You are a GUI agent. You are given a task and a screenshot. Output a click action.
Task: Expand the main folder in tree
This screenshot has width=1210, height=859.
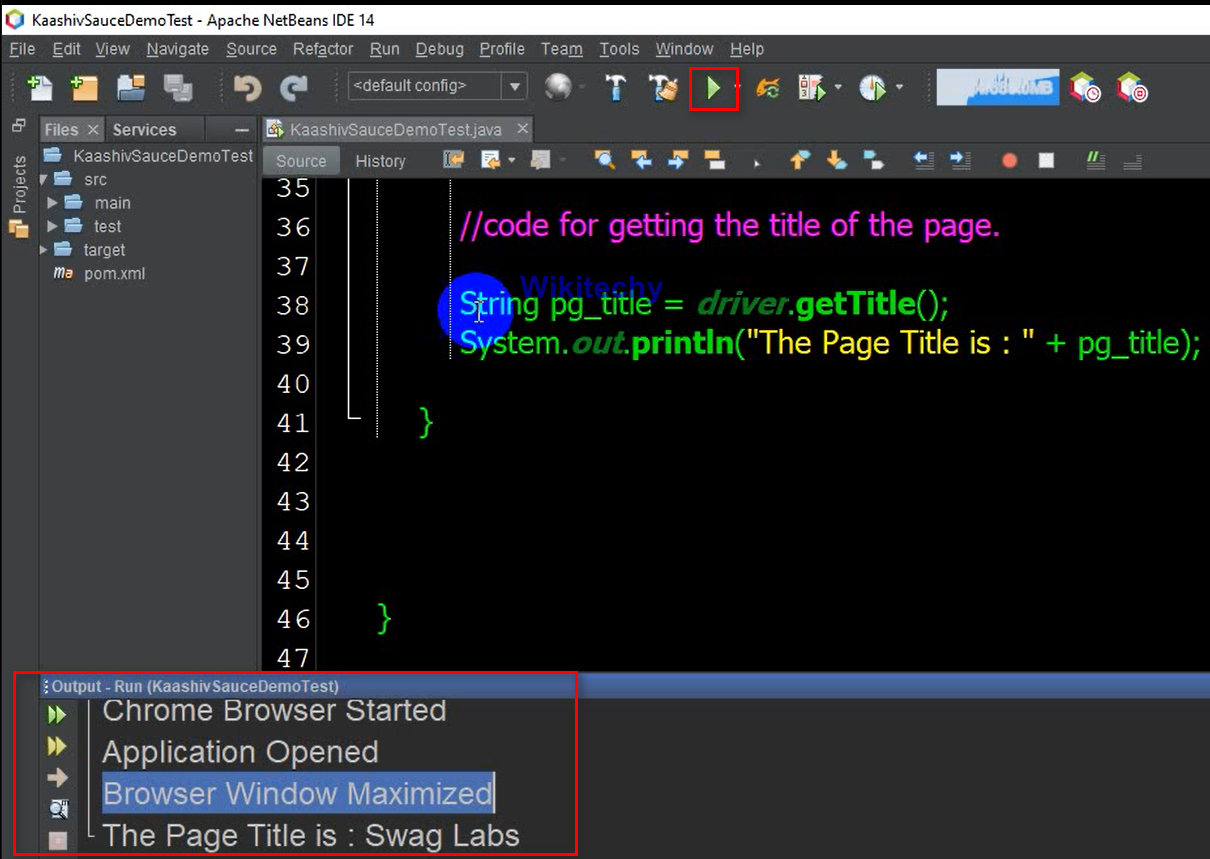pyautogui.click(x=54, y=203)
